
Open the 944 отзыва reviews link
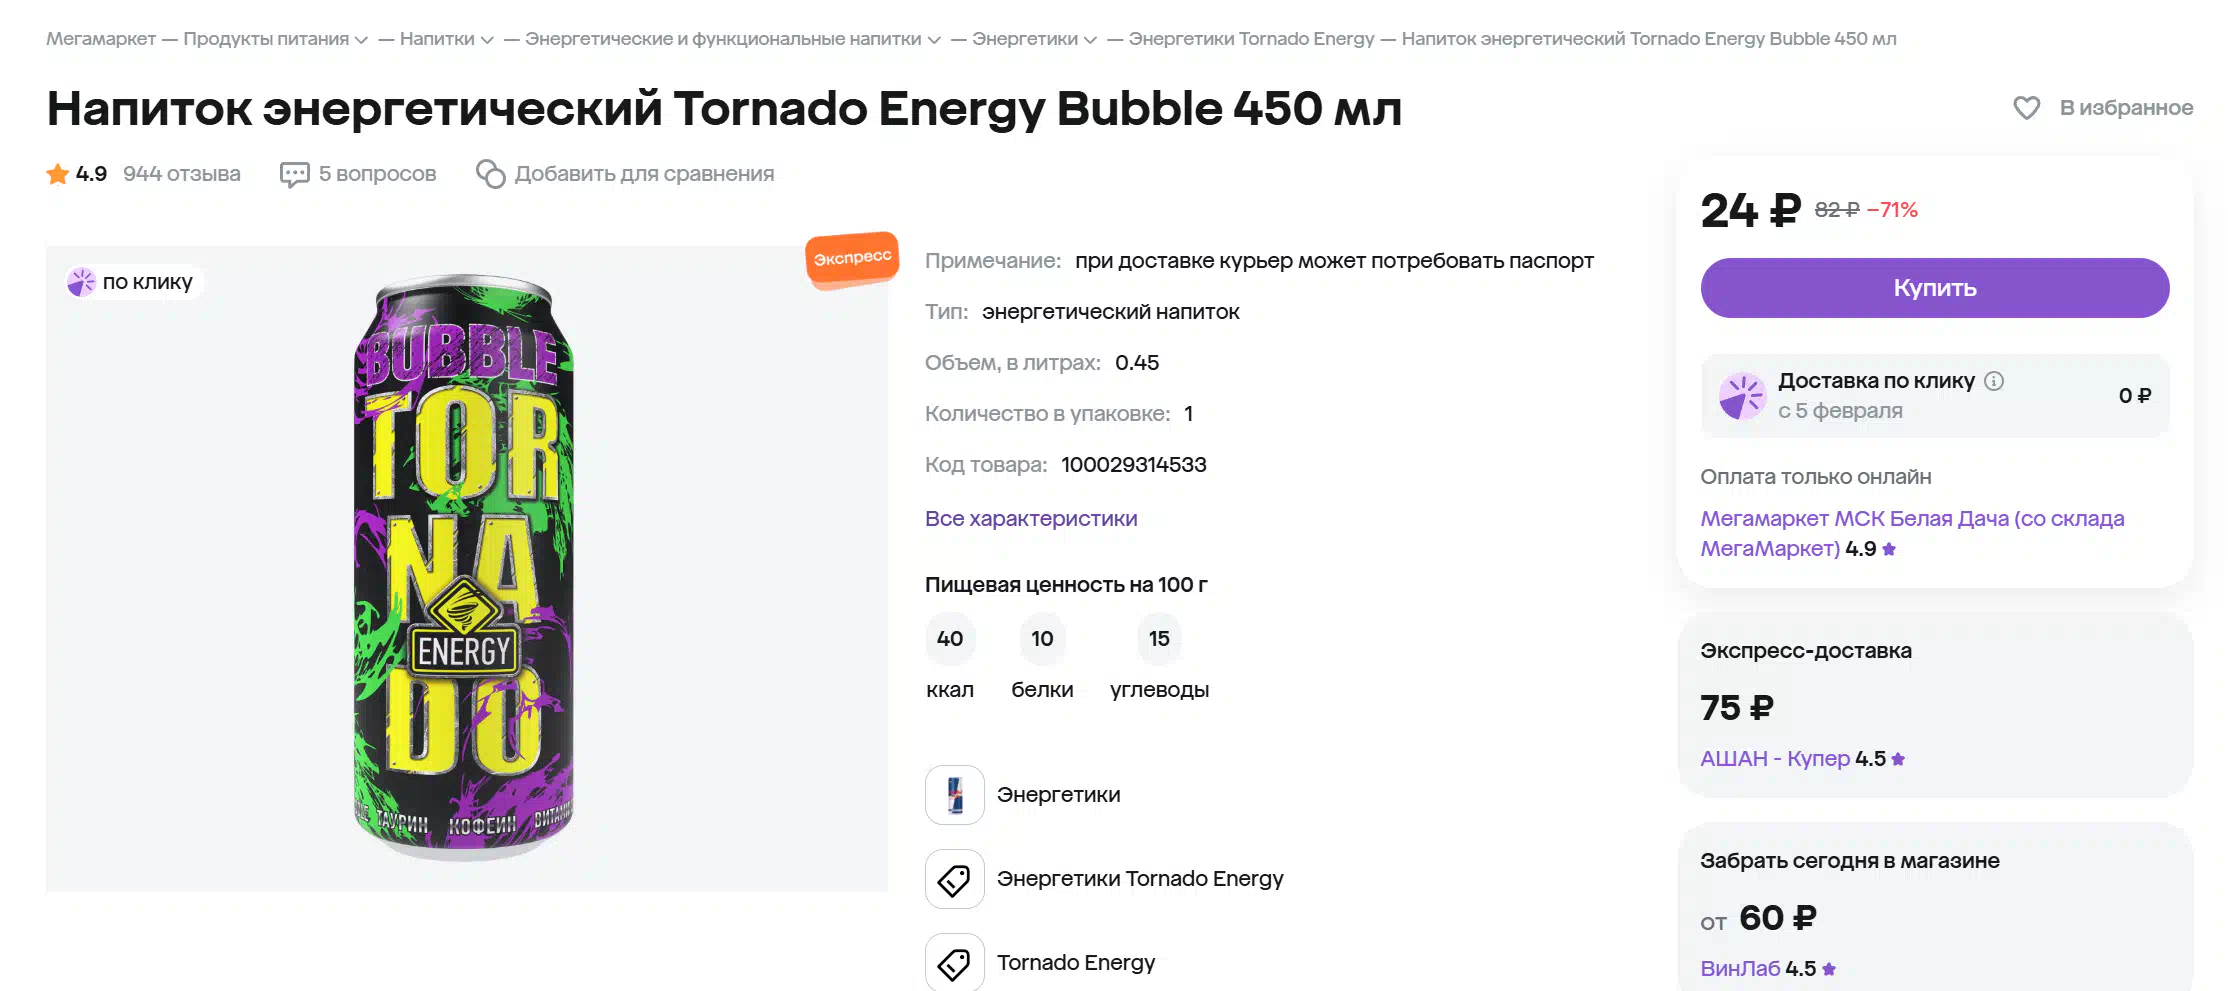182,174
